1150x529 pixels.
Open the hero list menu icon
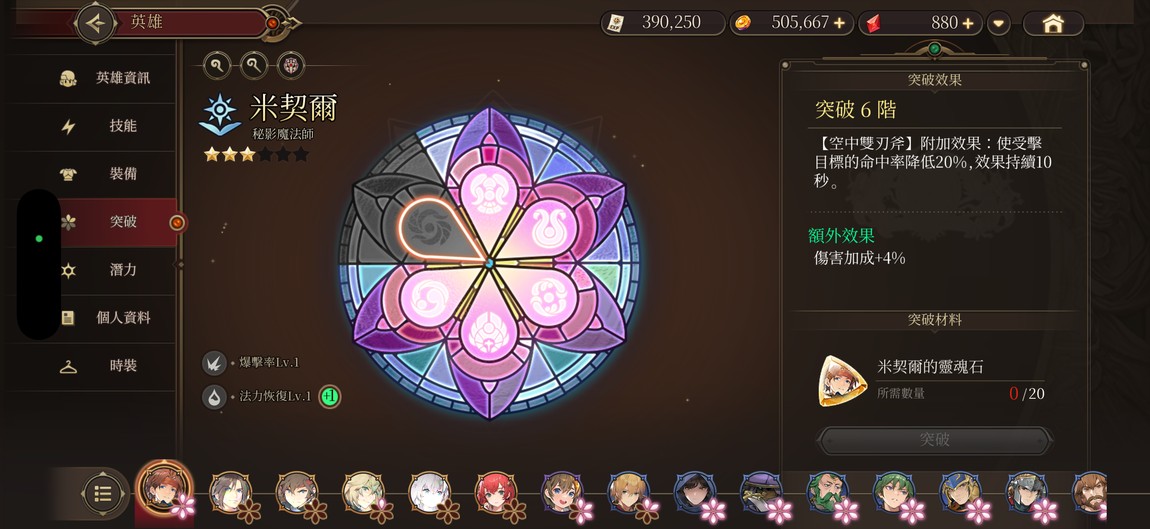click(x=103, y=493)
